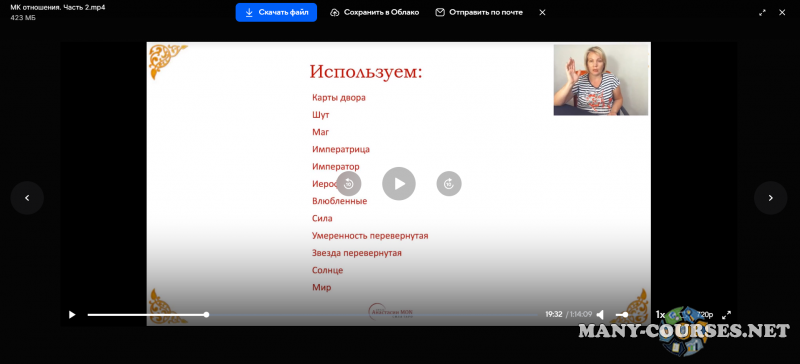Click the expand arrows icon in the top-right corner

tap(762, 12)
